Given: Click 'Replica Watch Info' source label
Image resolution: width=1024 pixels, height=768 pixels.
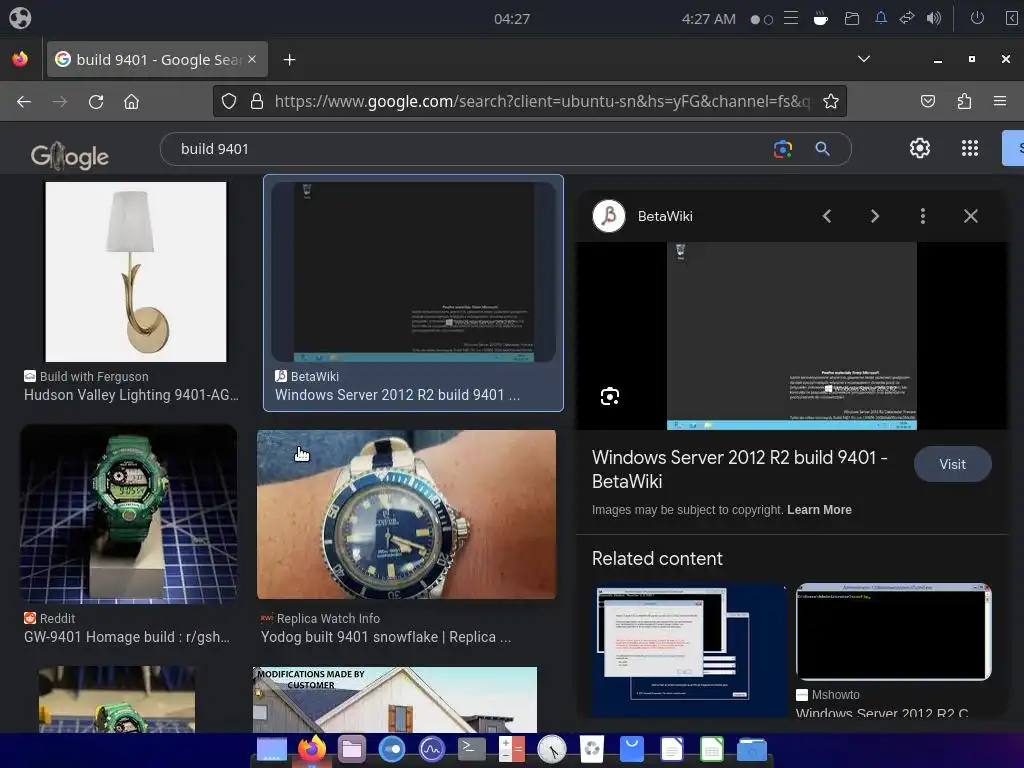Looking at the screenshot, I should coord(328,618).
